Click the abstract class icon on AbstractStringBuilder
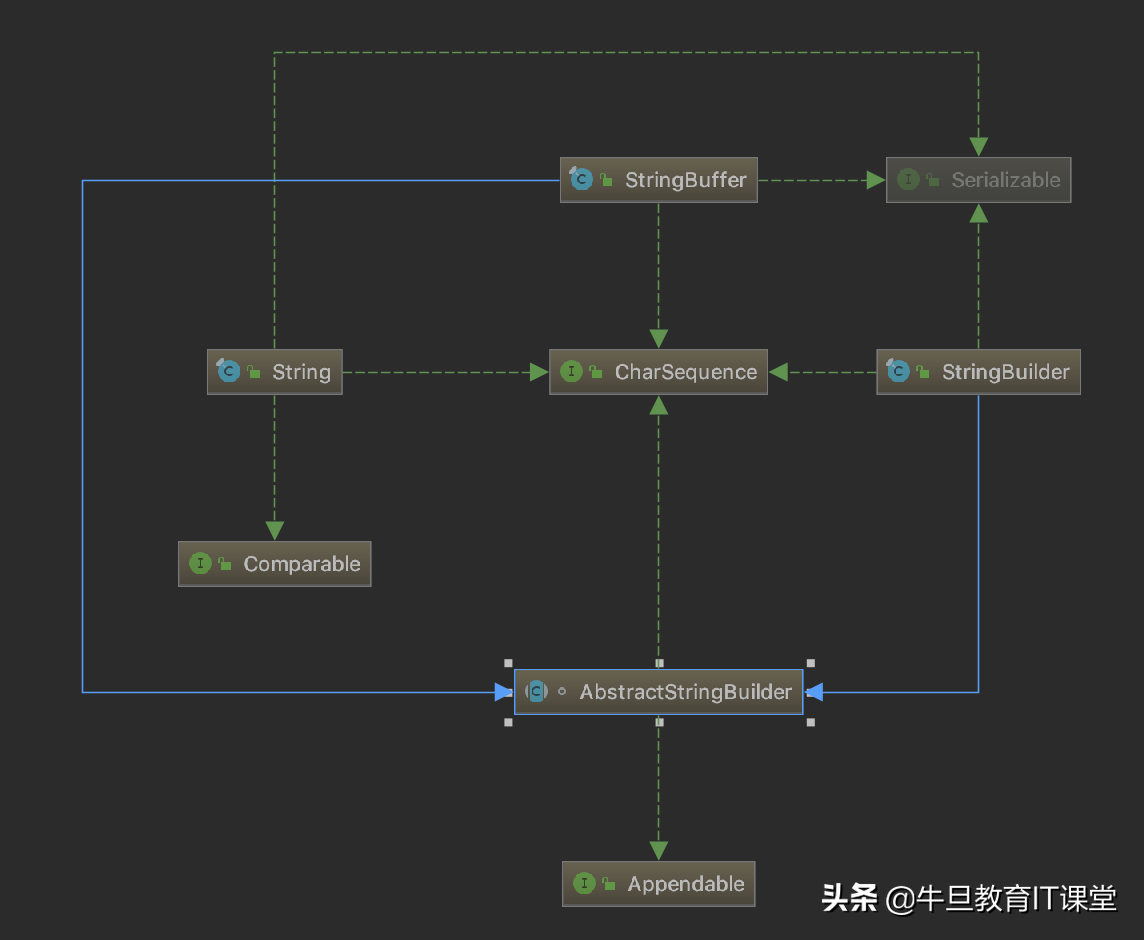The height and width of the screenshot is (940, 1144). (537, 691)
